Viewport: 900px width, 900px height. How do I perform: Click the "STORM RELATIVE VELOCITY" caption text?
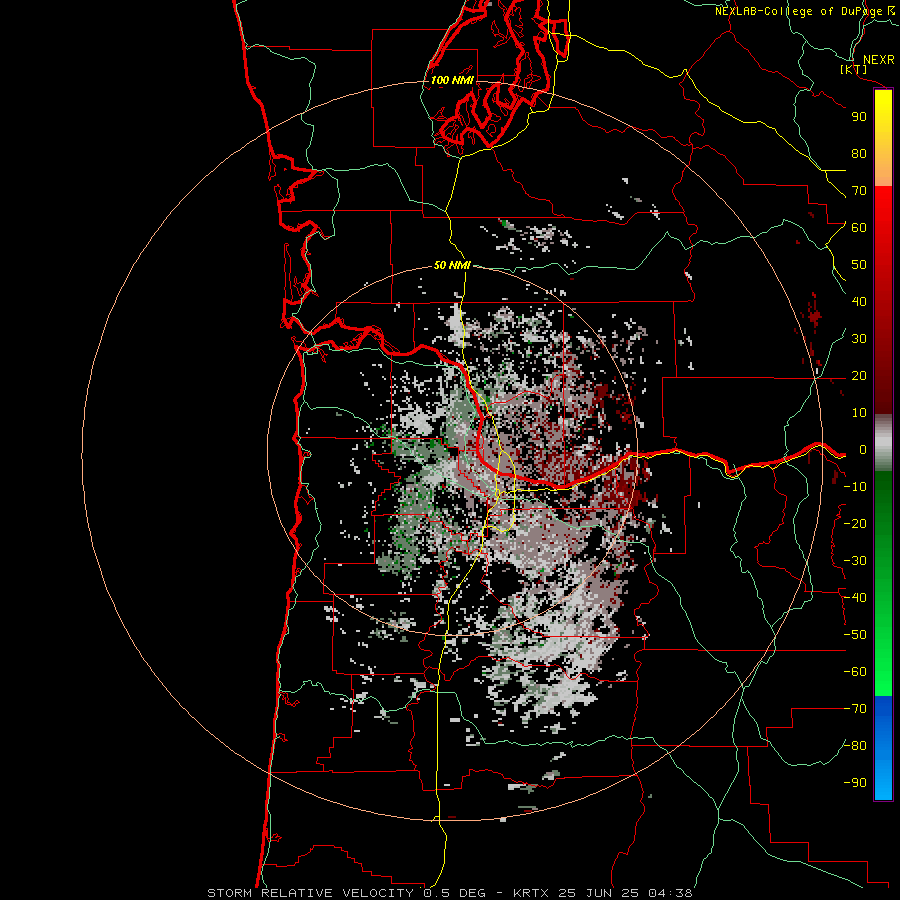click(x=310, y=893)
